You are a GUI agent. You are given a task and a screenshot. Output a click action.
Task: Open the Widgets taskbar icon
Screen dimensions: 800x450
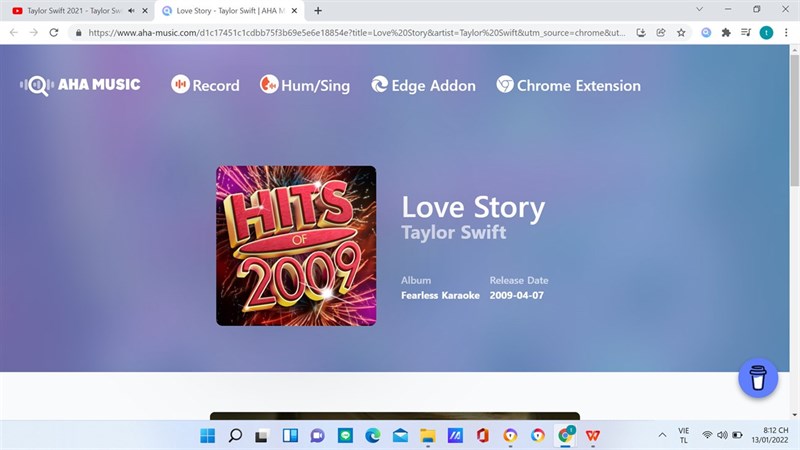[x=290, y=436]
